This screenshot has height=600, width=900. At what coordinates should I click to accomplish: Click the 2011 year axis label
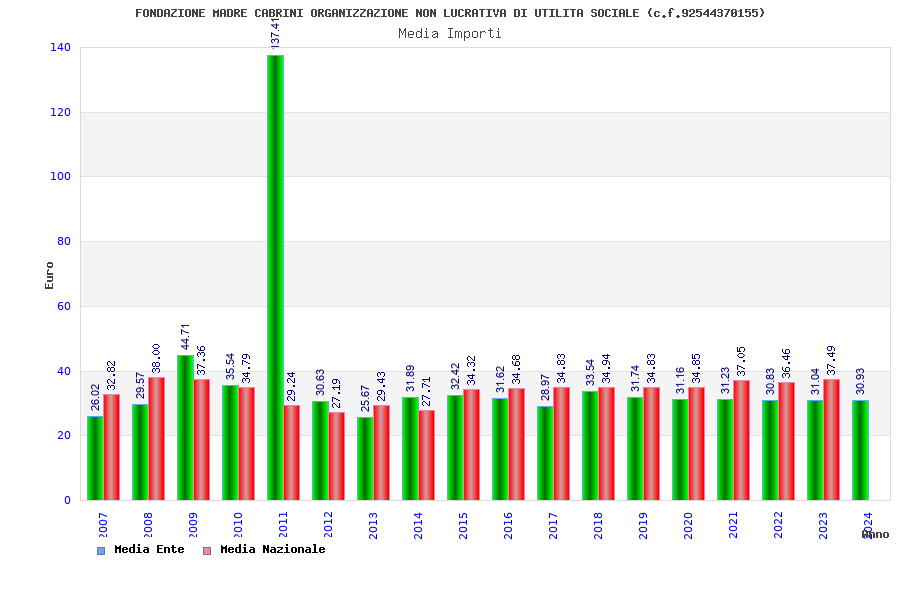coord(284,525)
